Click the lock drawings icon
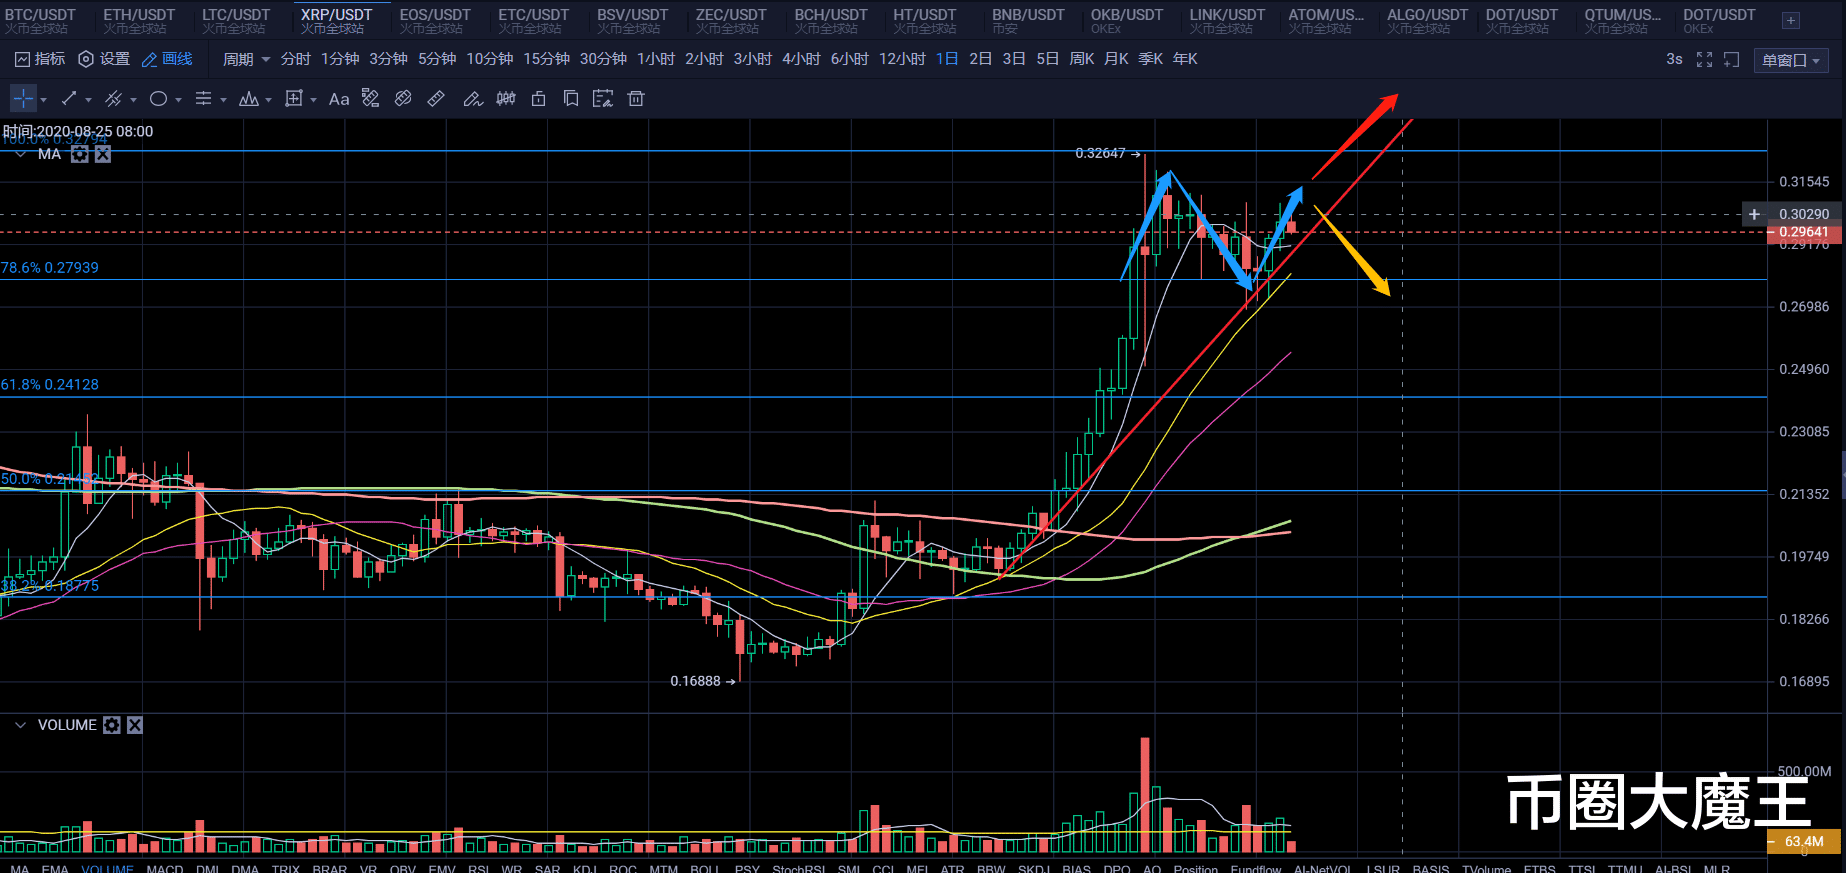Viewport: 1846px width, 873px height. click(539, 99)
